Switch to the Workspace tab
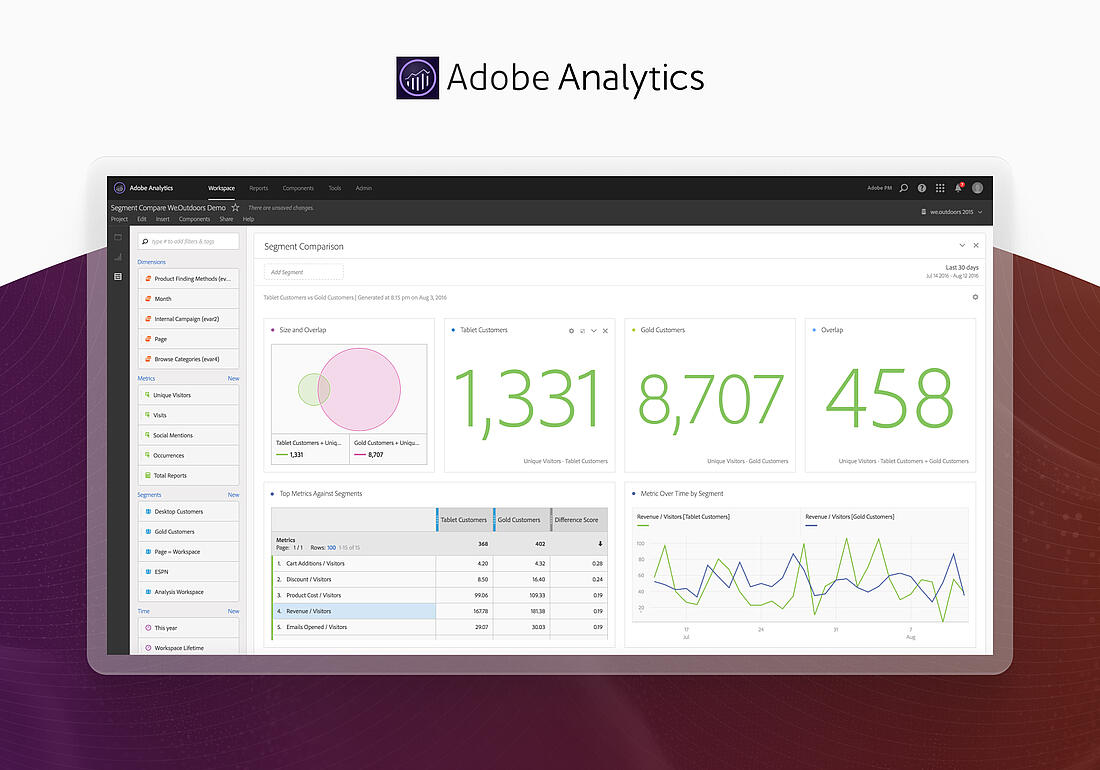The height and width of the screenshot is (770, 1100). tap(221, 188)
